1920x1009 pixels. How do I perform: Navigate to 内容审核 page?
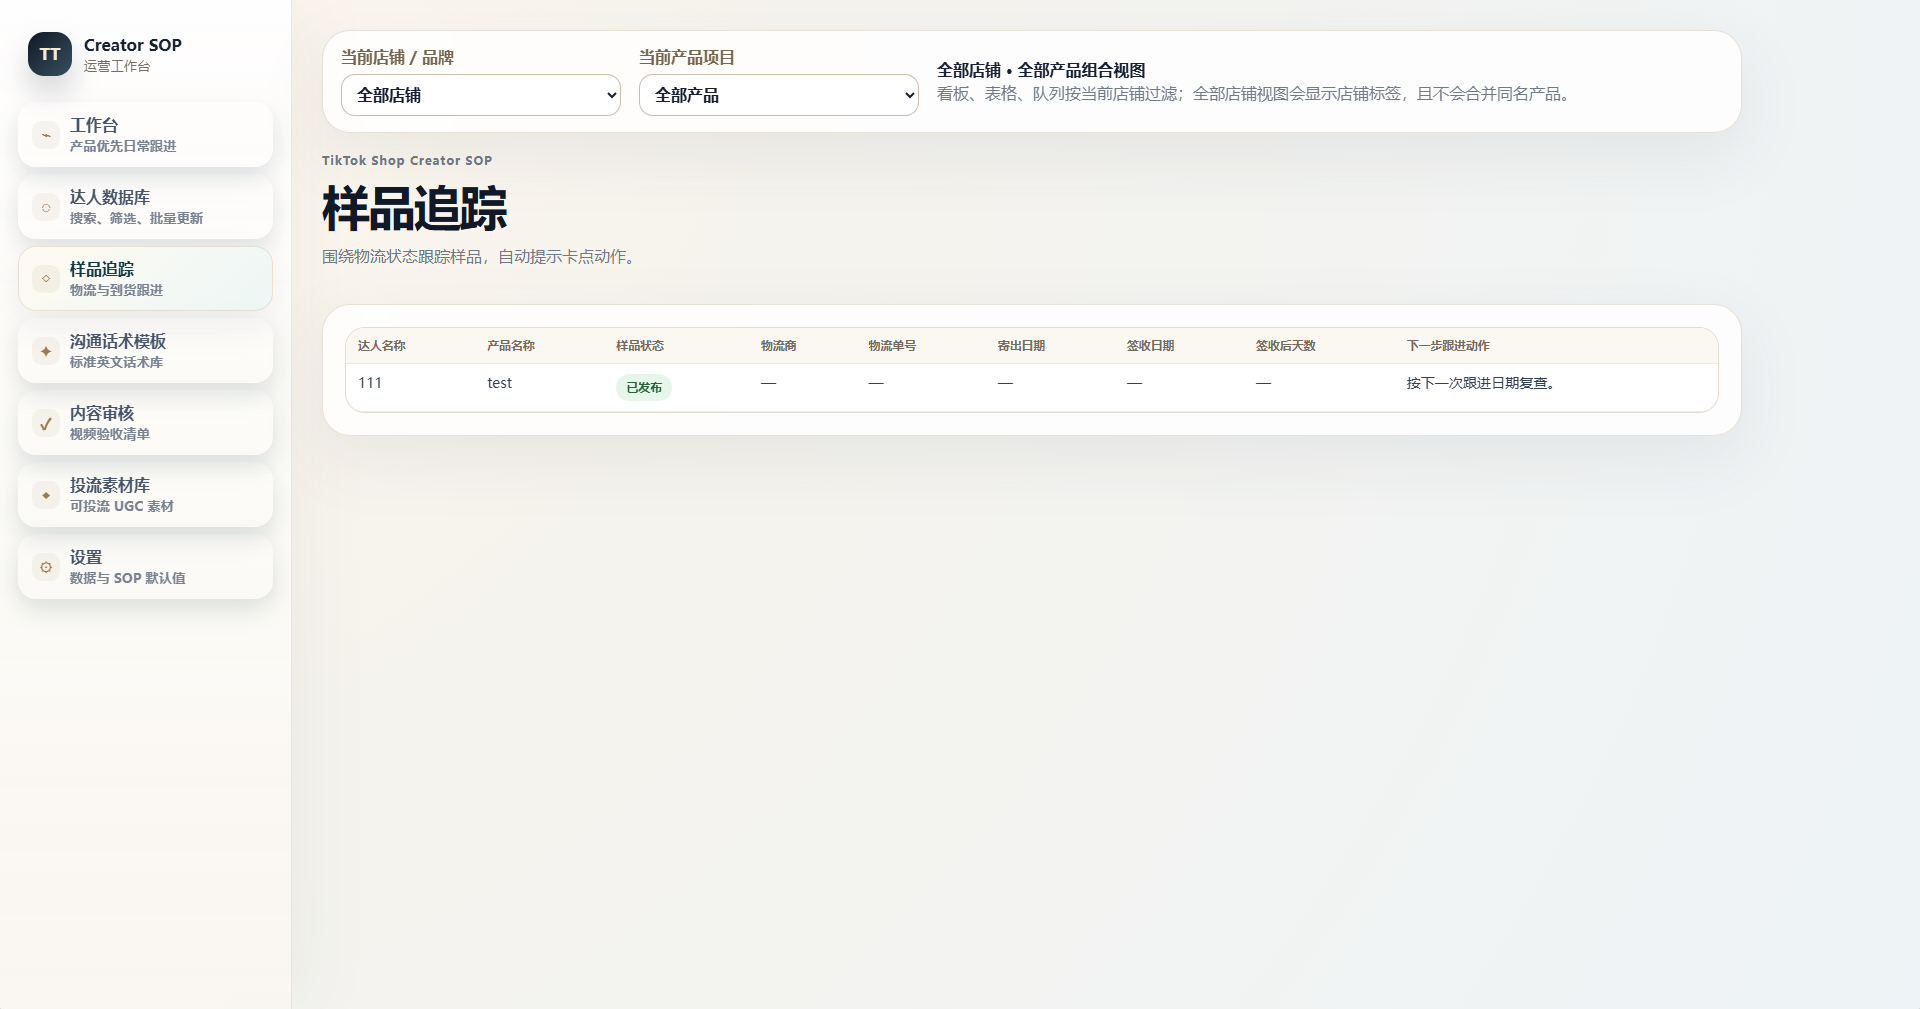pos(145,423)
